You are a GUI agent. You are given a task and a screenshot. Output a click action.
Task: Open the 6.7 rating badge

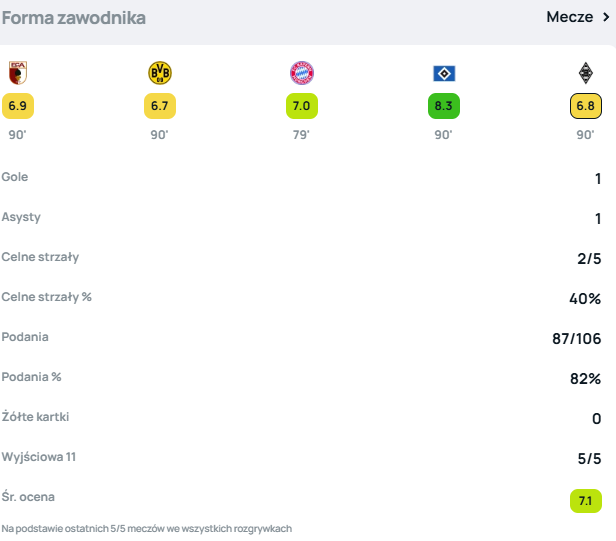click(159, 105)
